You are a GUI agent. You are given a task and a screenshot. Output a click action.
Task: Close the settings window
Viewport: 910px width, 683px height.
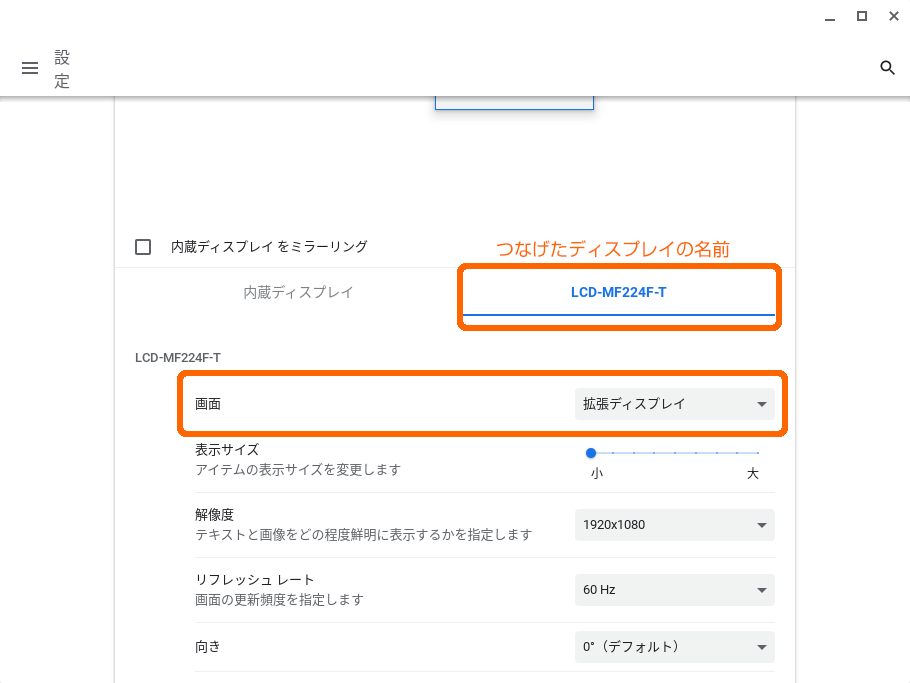coord(893,17)
